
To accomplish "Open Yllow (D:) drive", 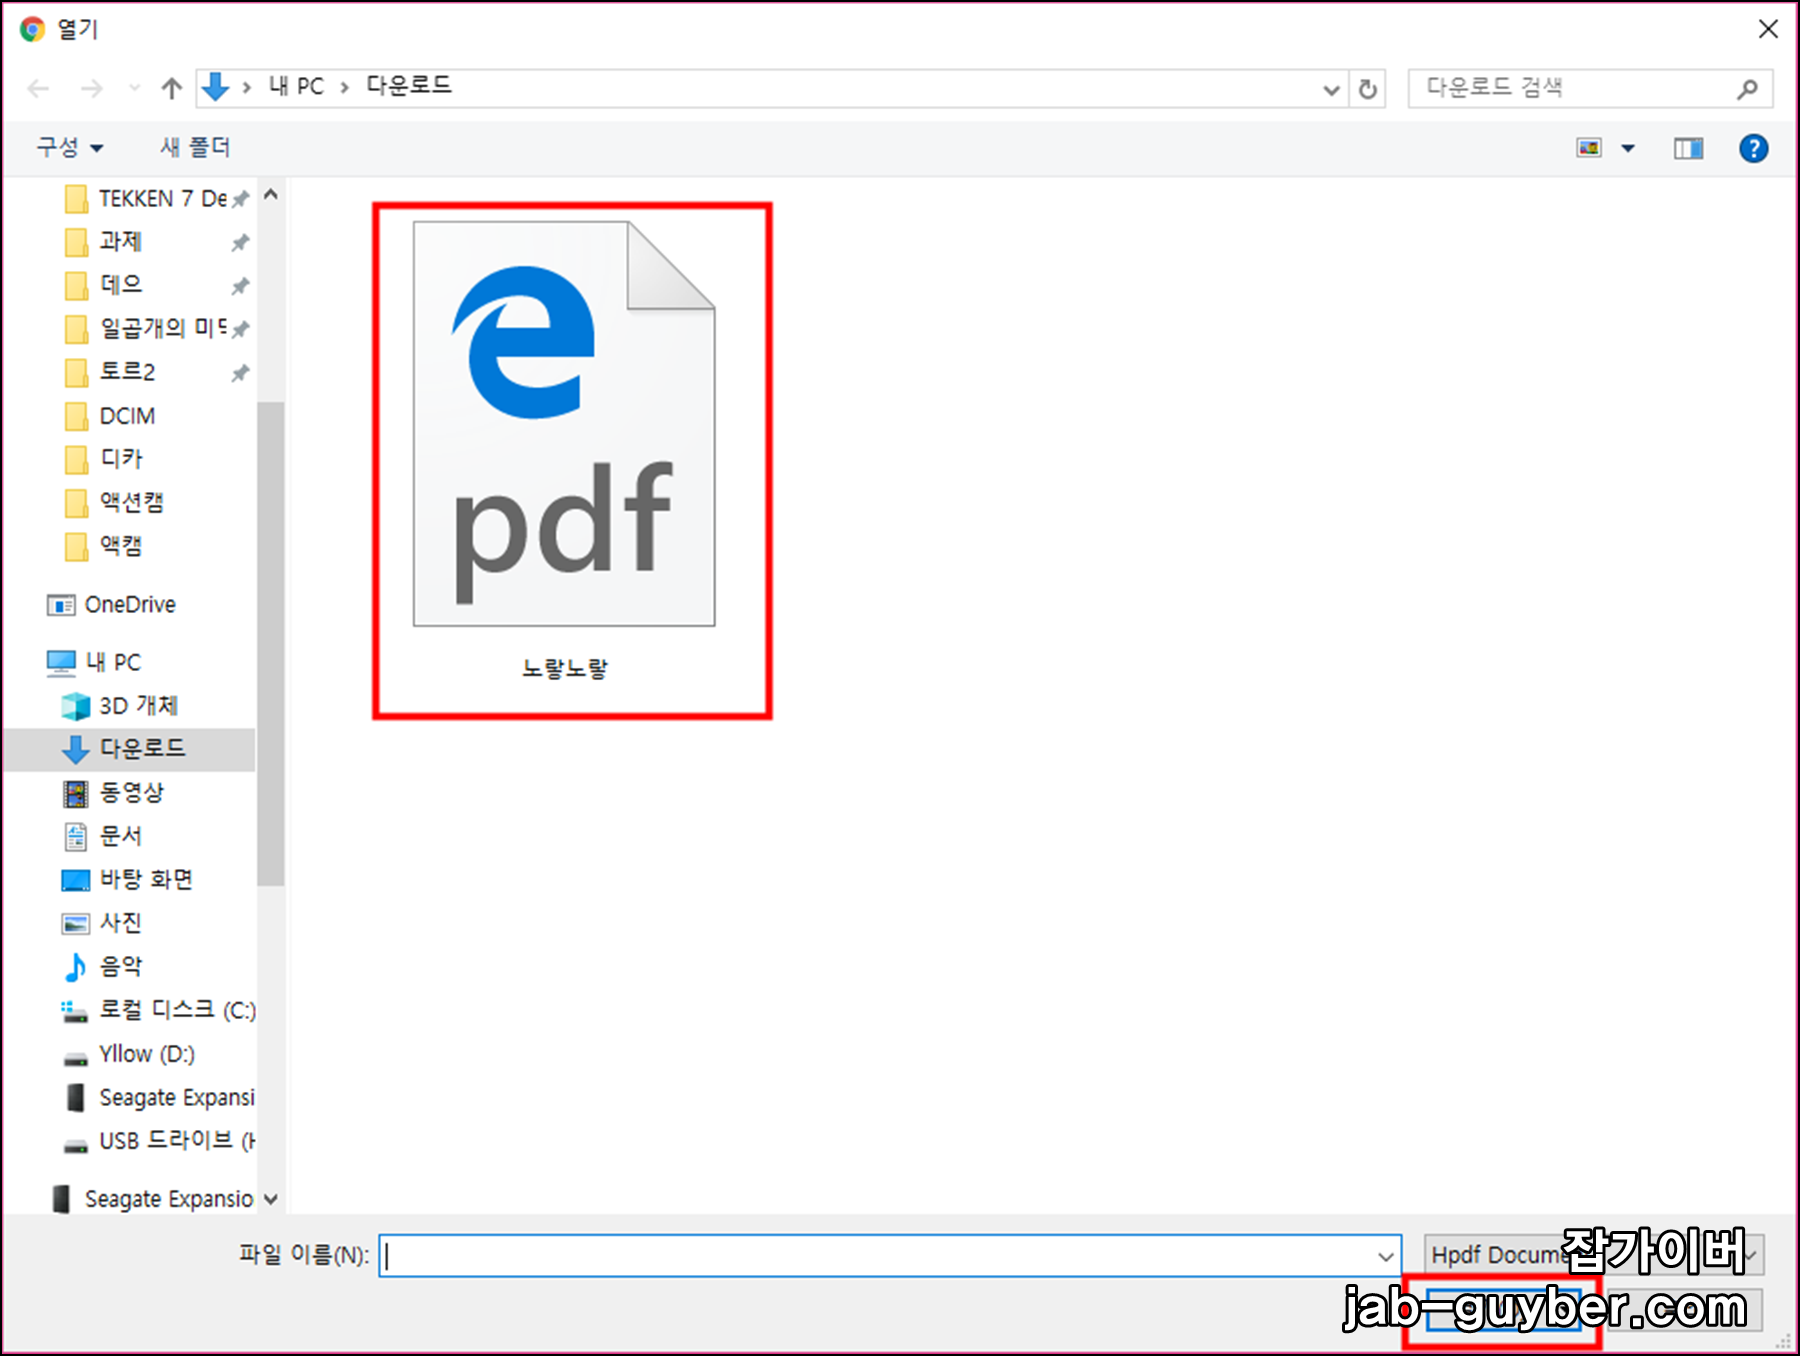I will tap(146, 1054).
